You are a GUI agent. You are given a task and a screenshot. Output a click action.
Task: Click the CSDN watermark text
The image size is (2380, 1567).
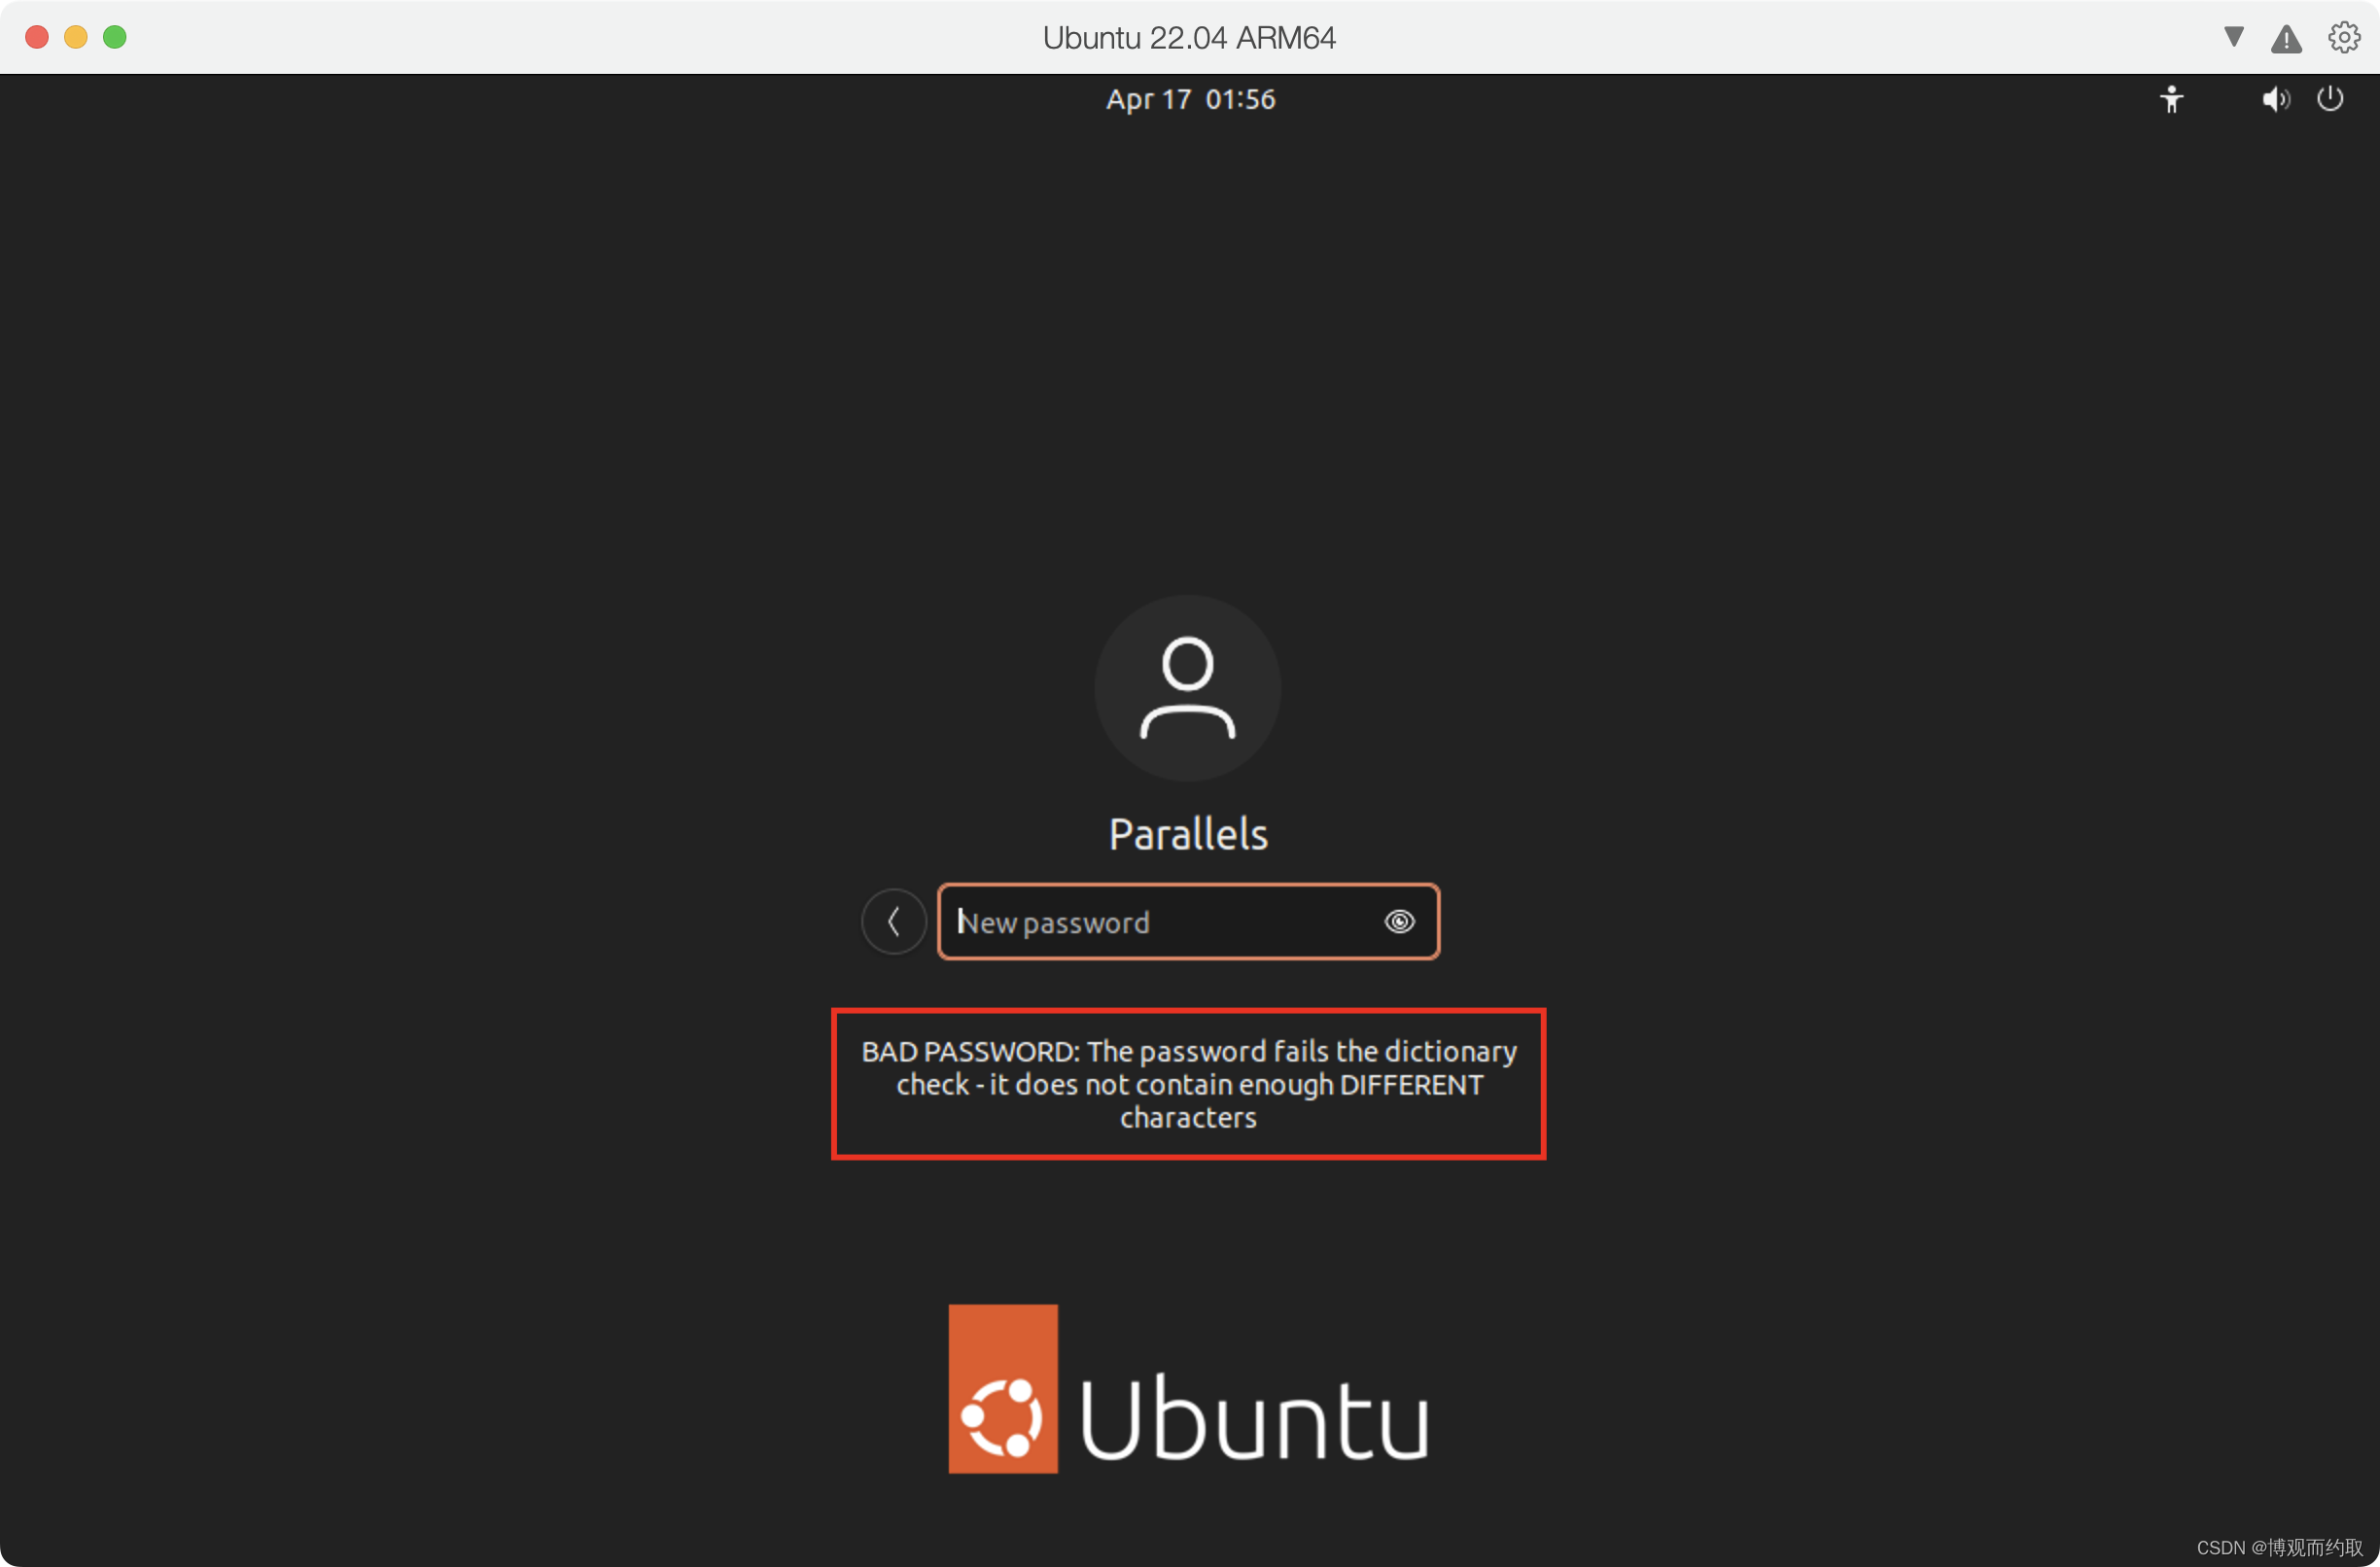tap(2278, 1547)
